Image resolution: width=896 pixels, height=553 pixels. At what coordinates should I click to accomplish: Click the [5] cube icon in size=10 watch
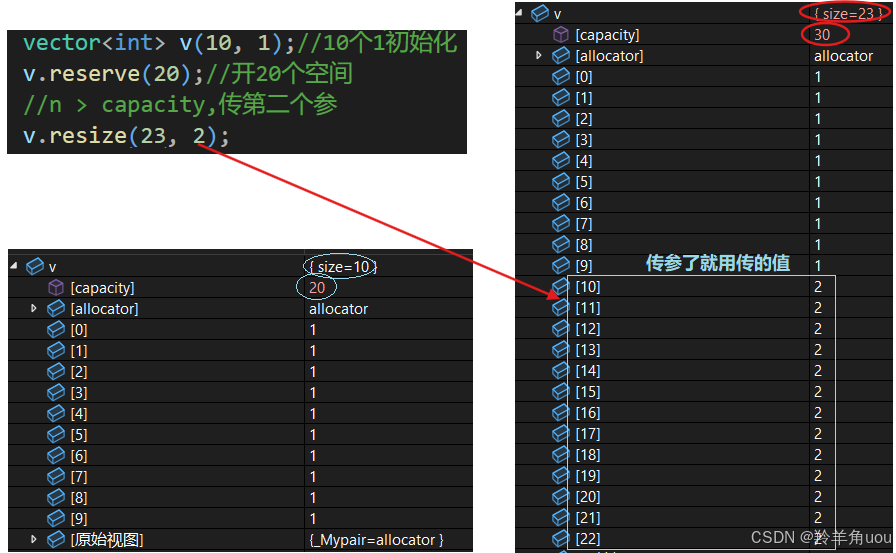(x=56, y=435)
